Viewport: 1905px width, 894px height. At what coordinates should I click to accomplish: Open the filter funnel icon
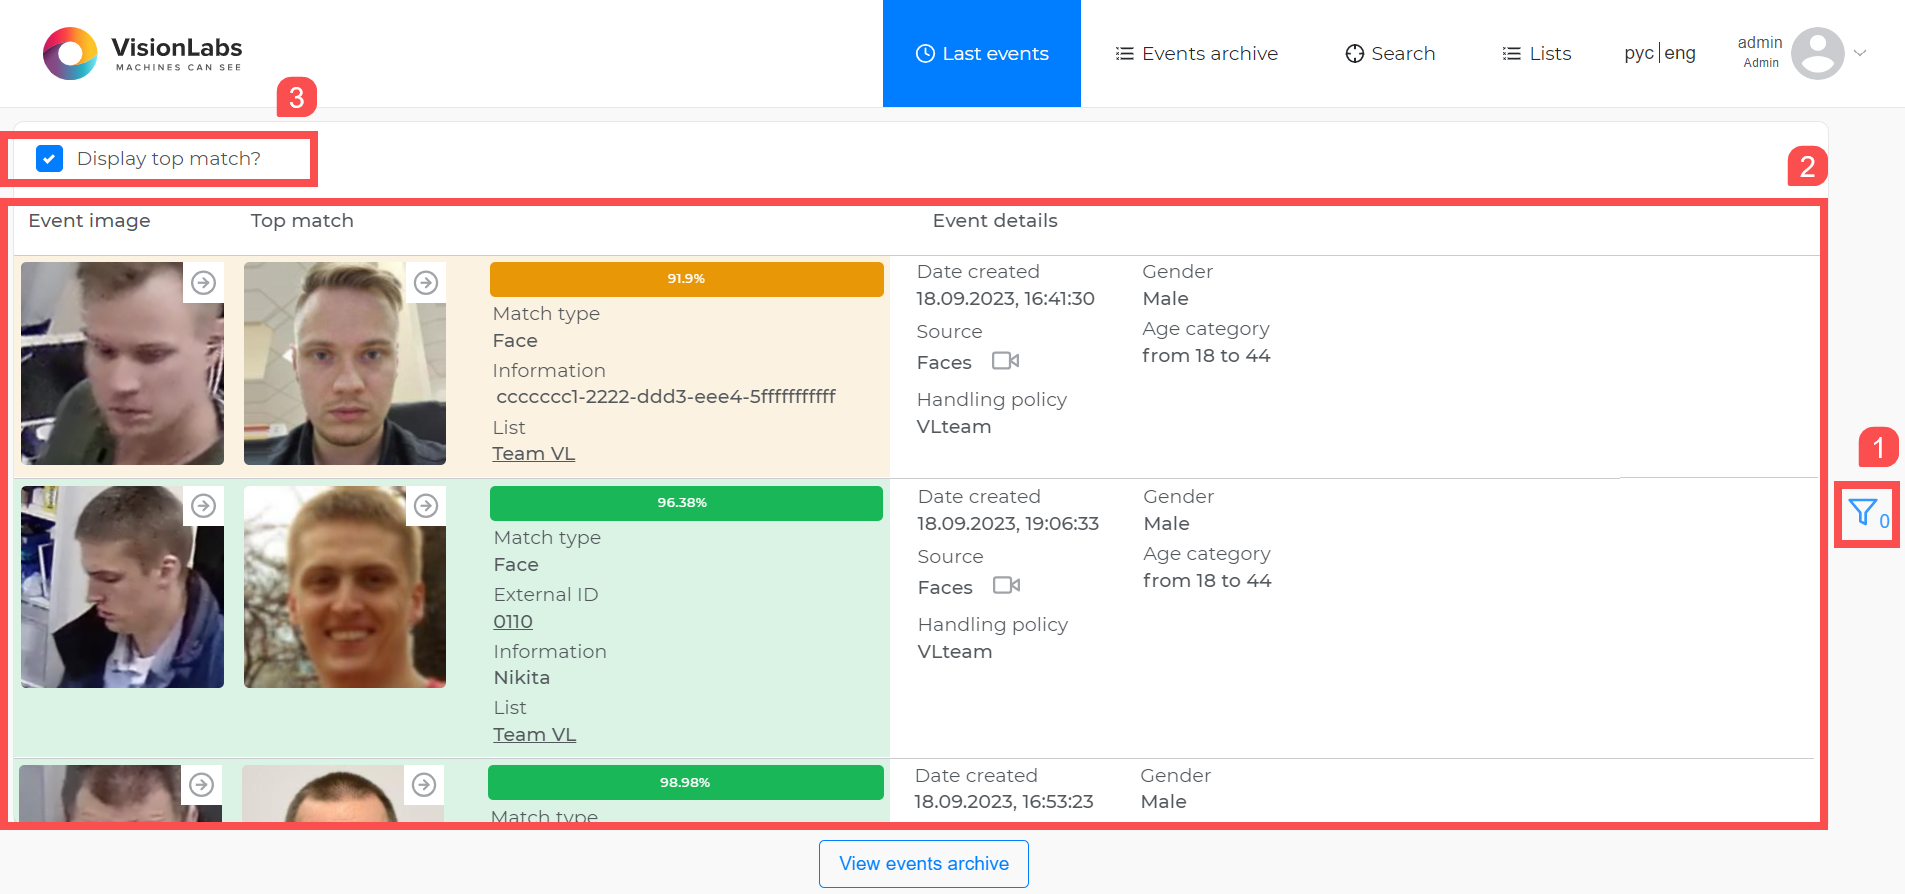(1861, 513)
